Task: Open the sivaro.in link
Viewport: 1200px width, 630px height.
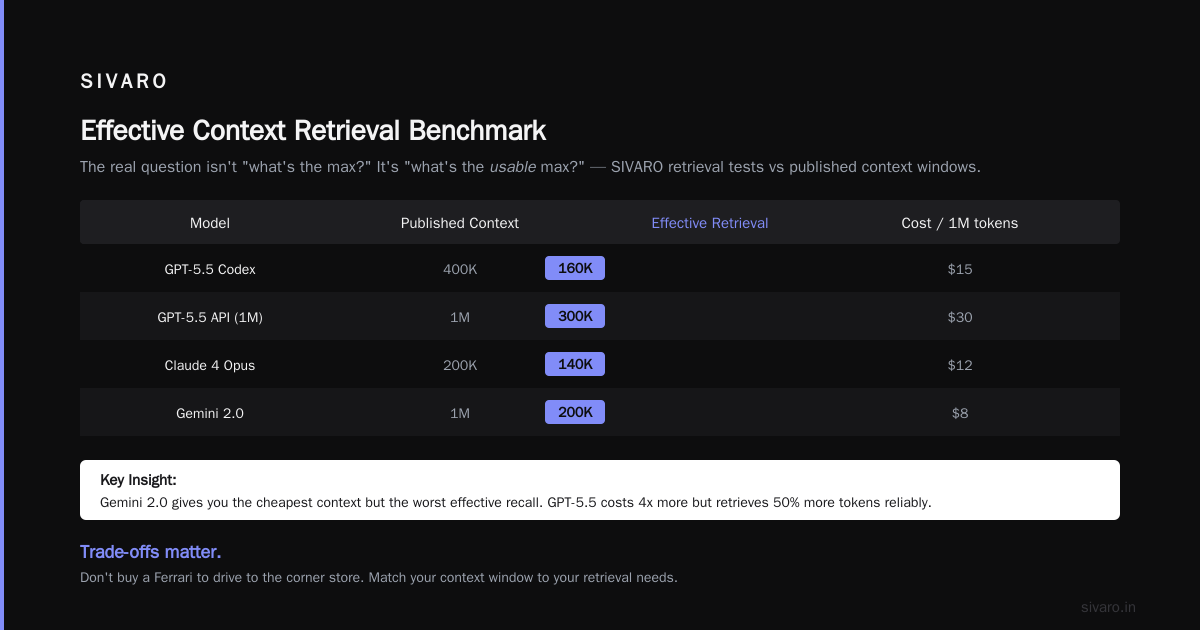Action: [x=1109, y=607]
